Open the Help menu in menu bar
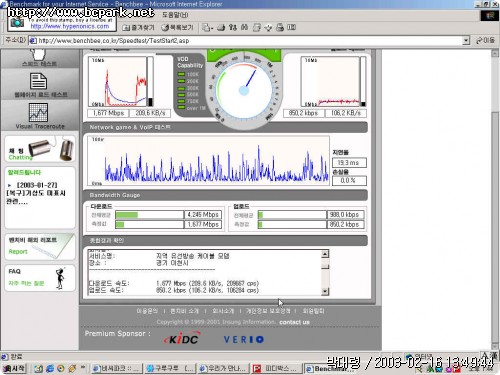Viewport: 500px width, 375px height. (175, 15)
